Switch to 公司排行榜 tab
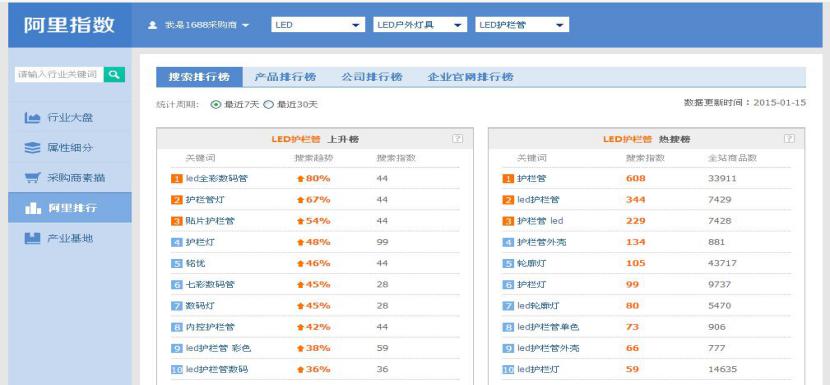Screen dimensions: 830x385 coord(372,77)
